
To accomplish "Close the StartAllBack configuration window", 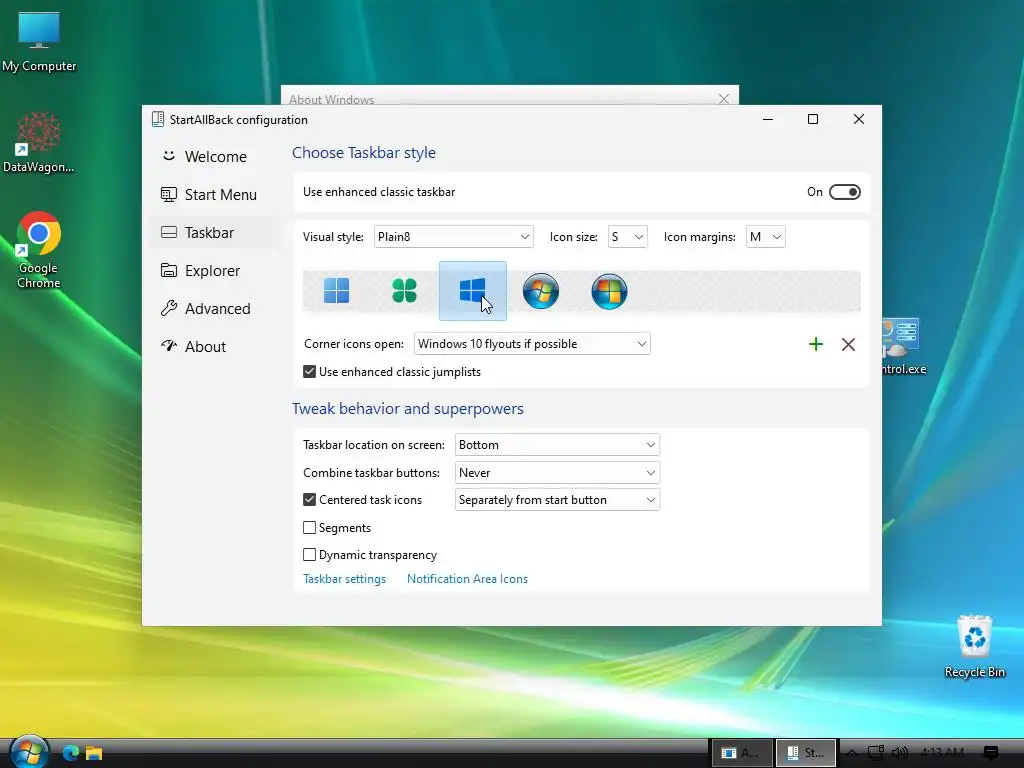I will click(x=859, y=119).
